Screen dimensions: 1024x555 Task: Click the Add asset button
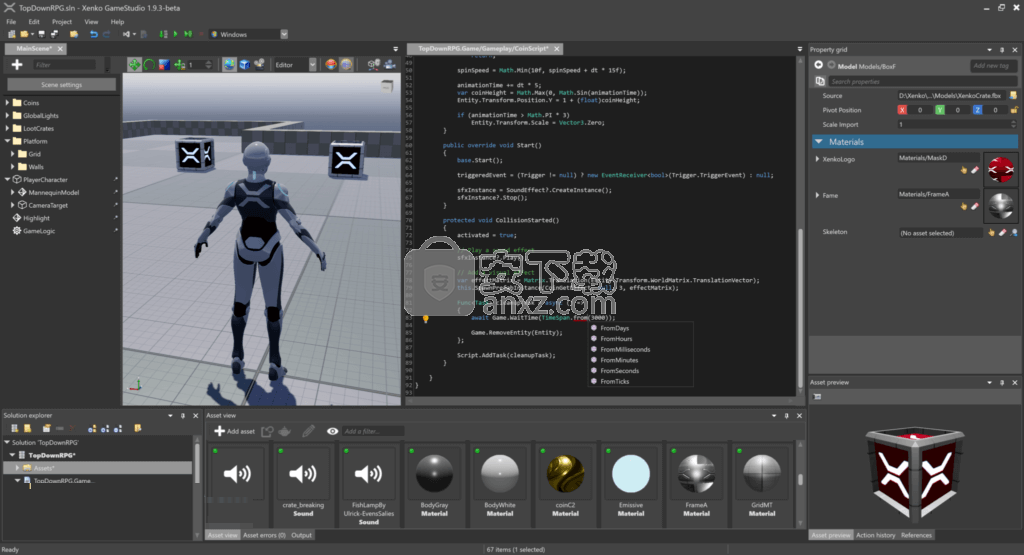234,431
